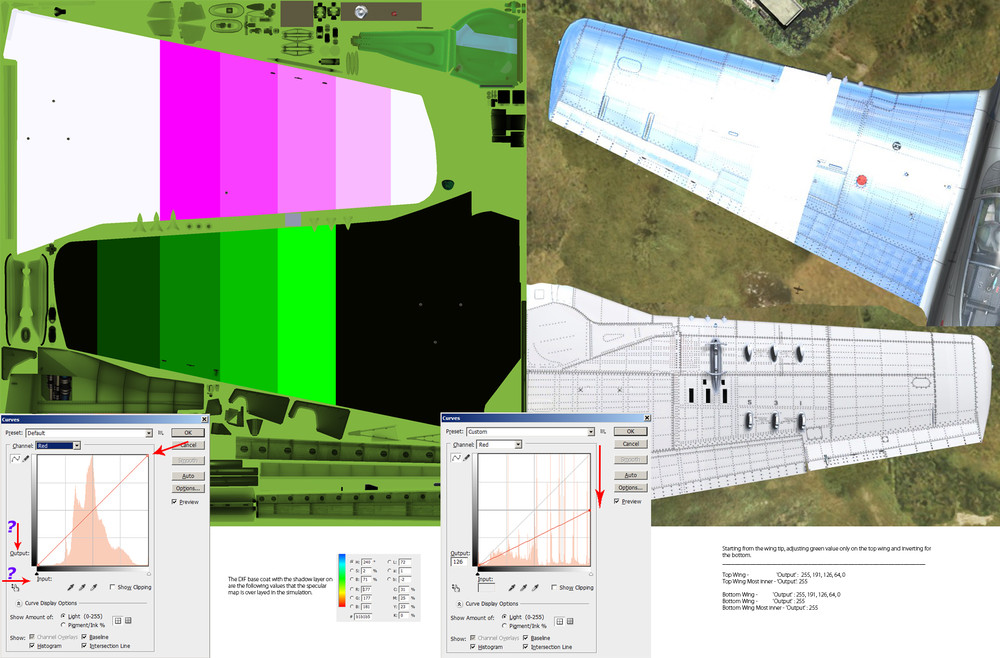The image size is (1000, 658).
Task: Click text 'Bottom Wing Most inner - Output: 255'
Action: pyautogui.click(x=770, y=608)
